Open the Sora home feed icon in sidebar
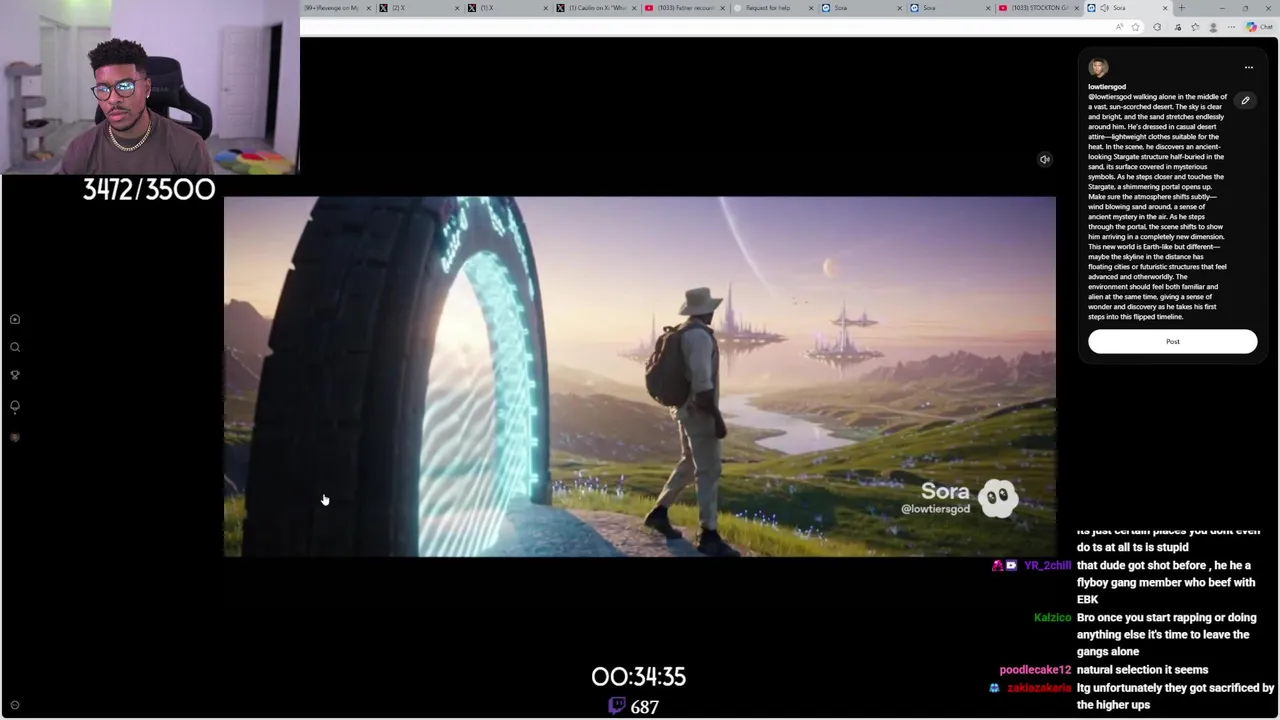1280x720 pixels. [15, 319]
